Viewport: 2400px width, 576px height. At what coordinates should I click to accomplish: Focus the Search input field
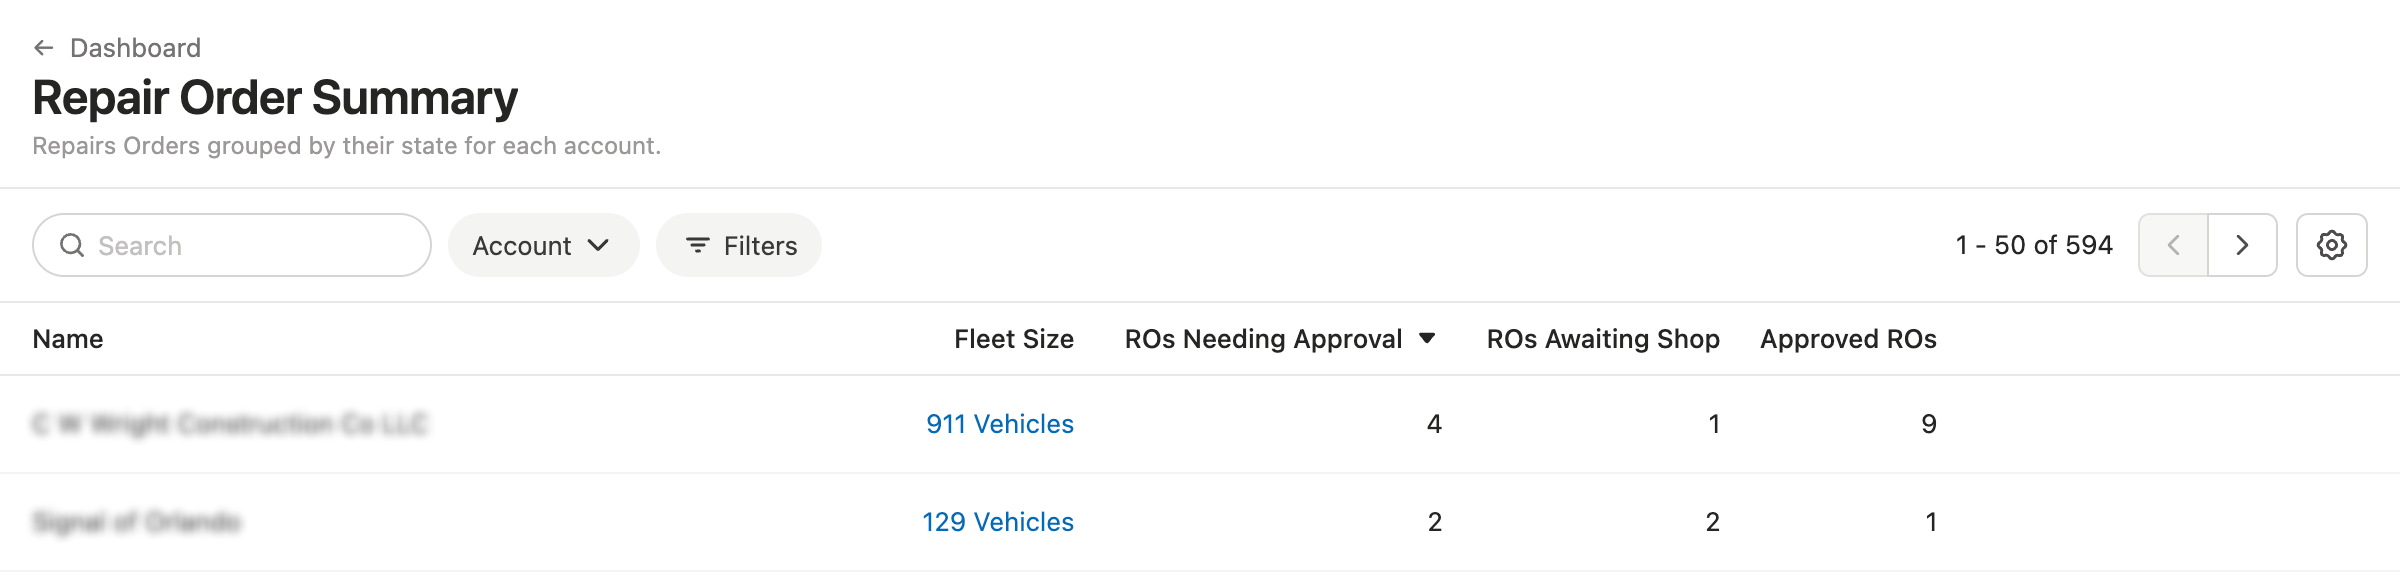pos(250,245)
